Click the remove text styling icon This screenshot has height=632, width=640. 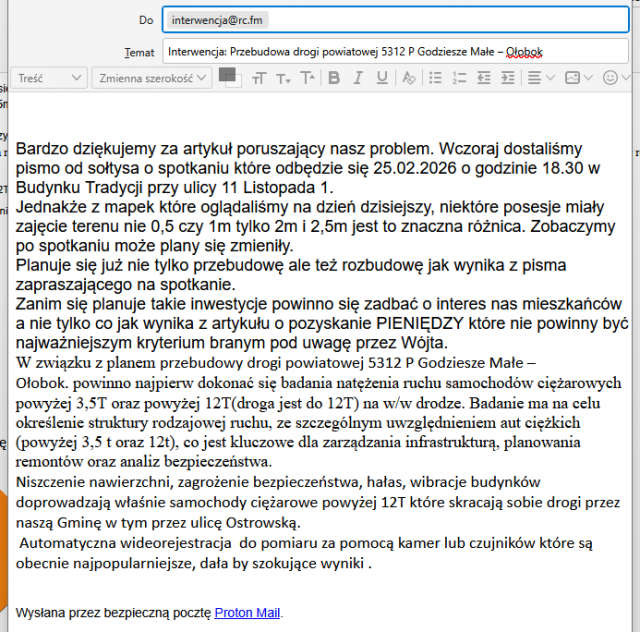coord(409,78)
